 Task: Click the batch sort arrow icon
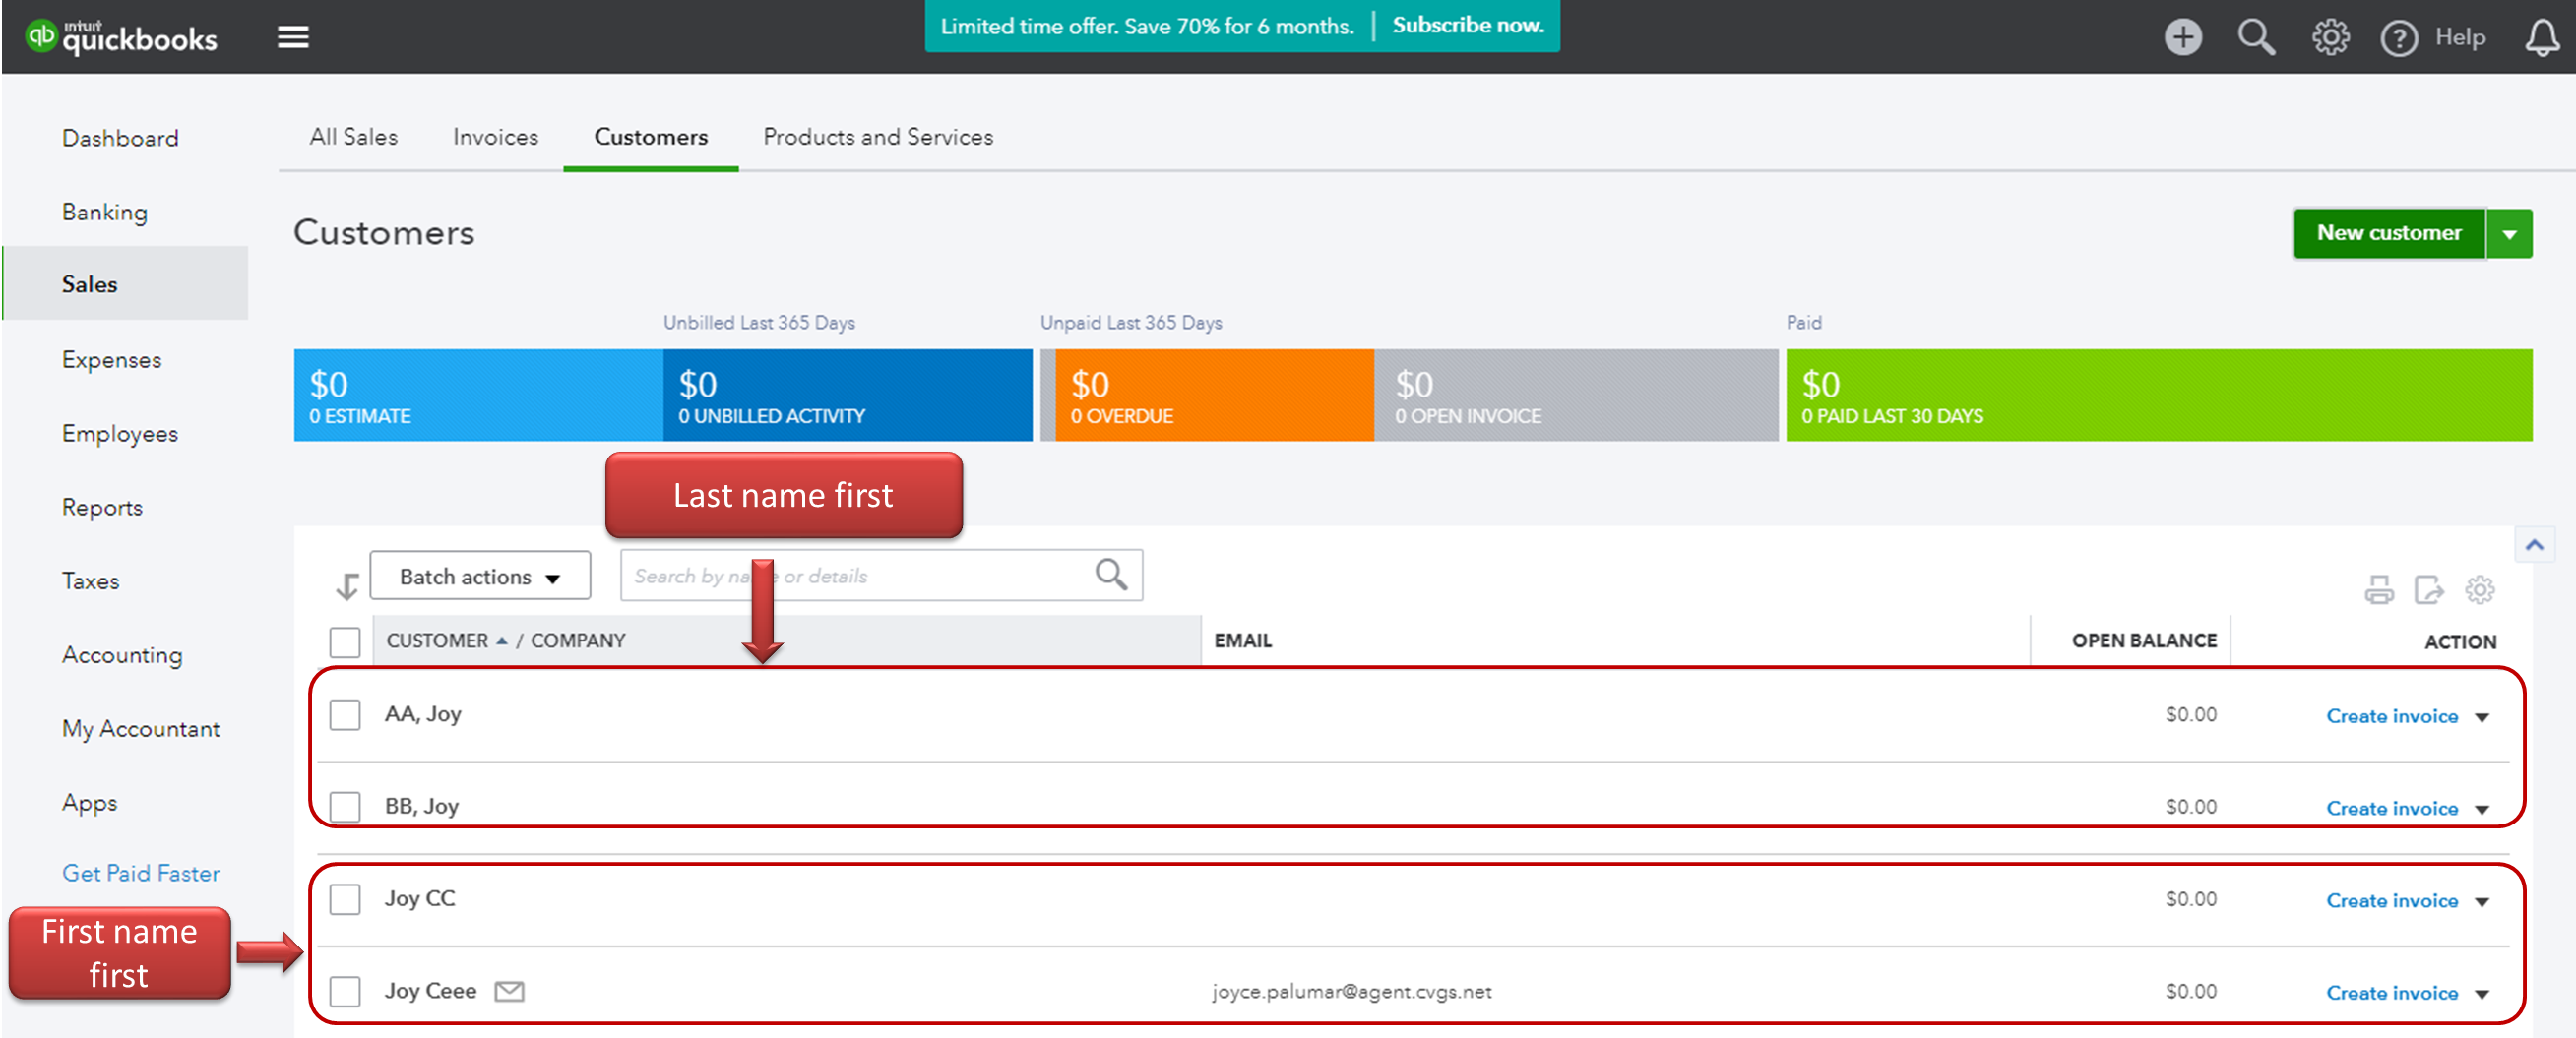click(347, 586)
